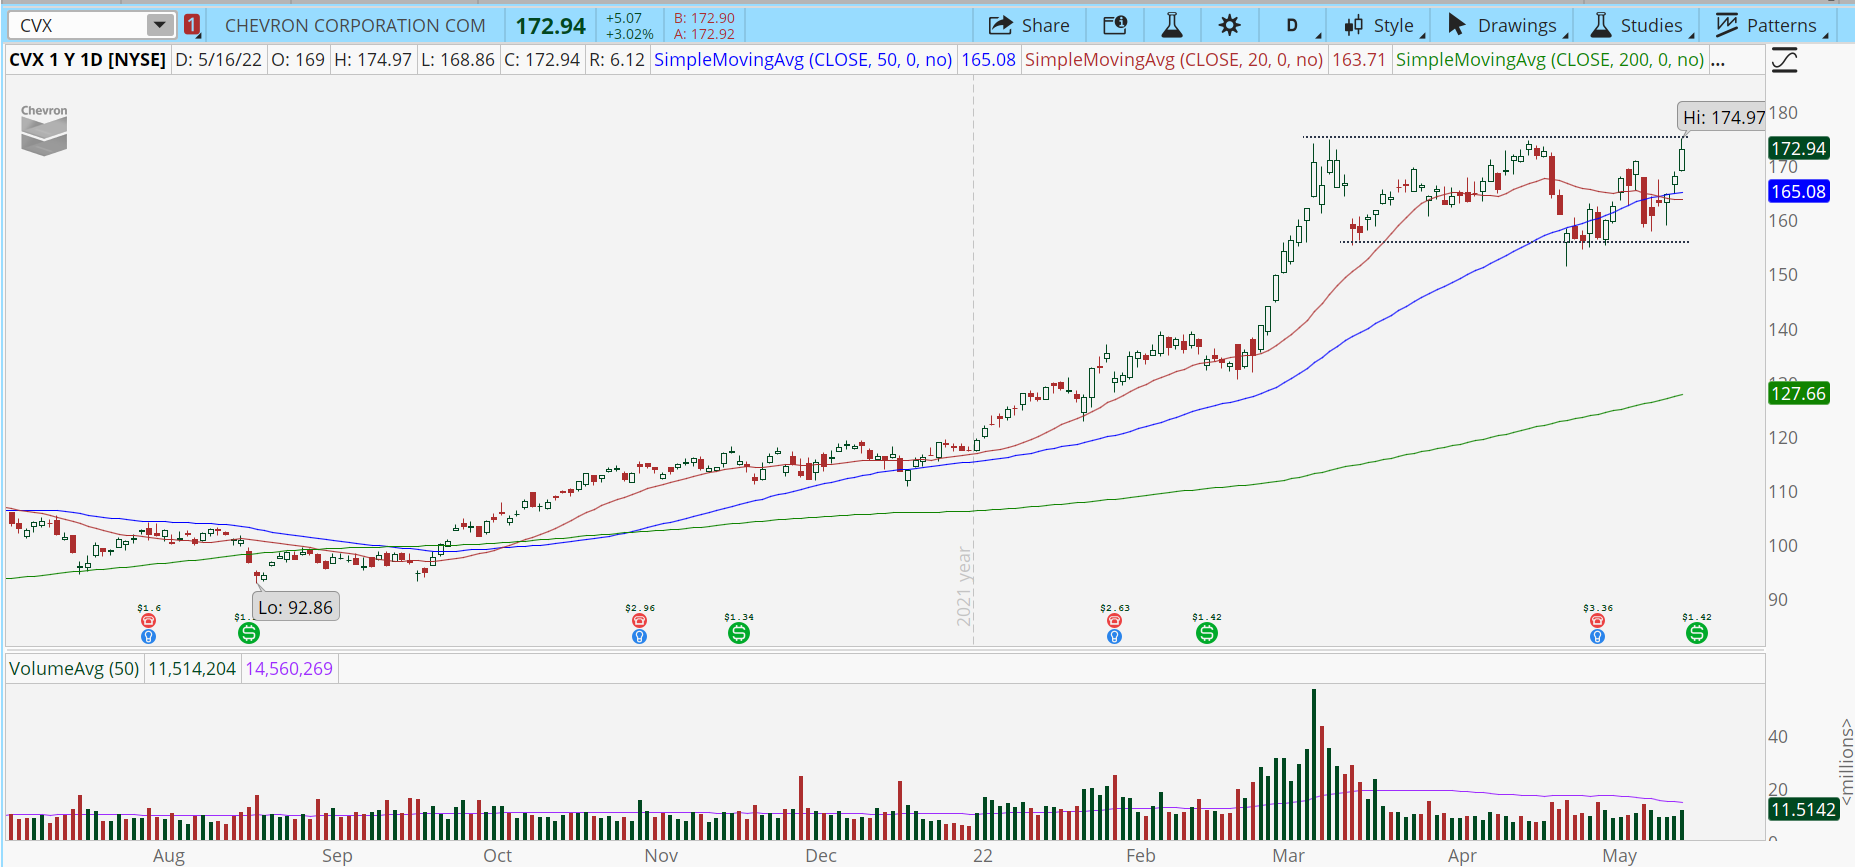Click the date readout D: 5/16/22
The width and height of the screenshot is (1855, 867).
click(x=218, y=60)
